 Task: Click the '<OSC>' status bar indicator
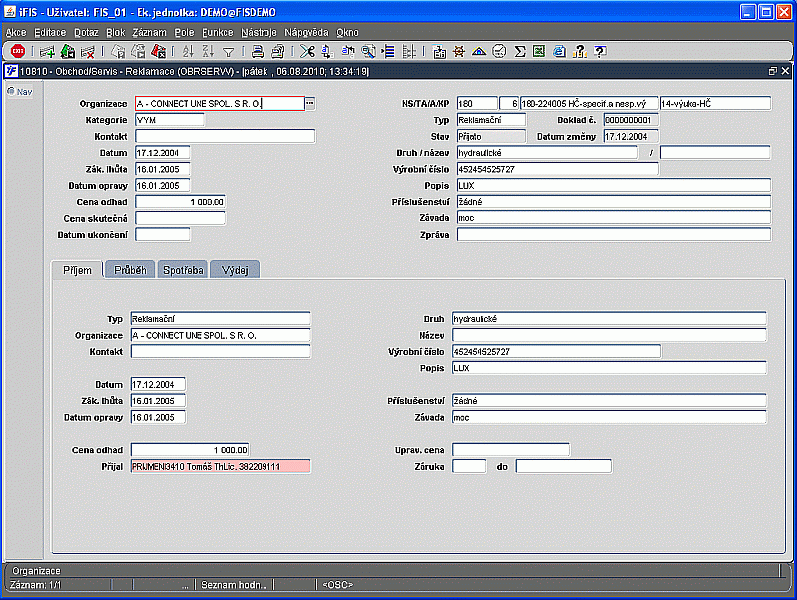click(338, 585)
